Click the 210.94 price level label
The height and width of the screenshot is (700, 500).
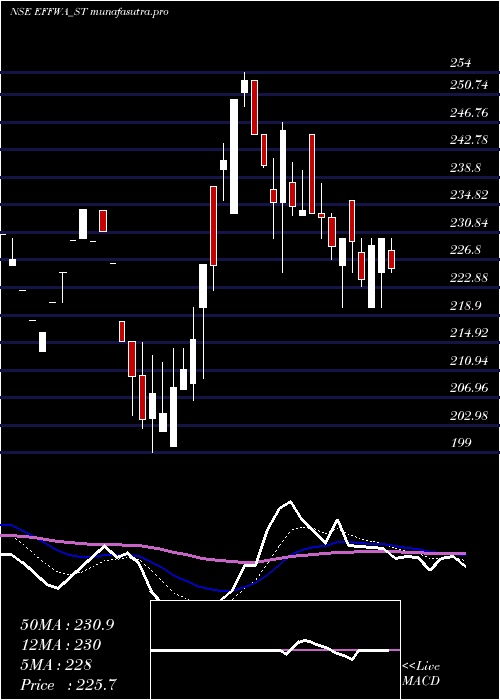[x=468, y=360]
